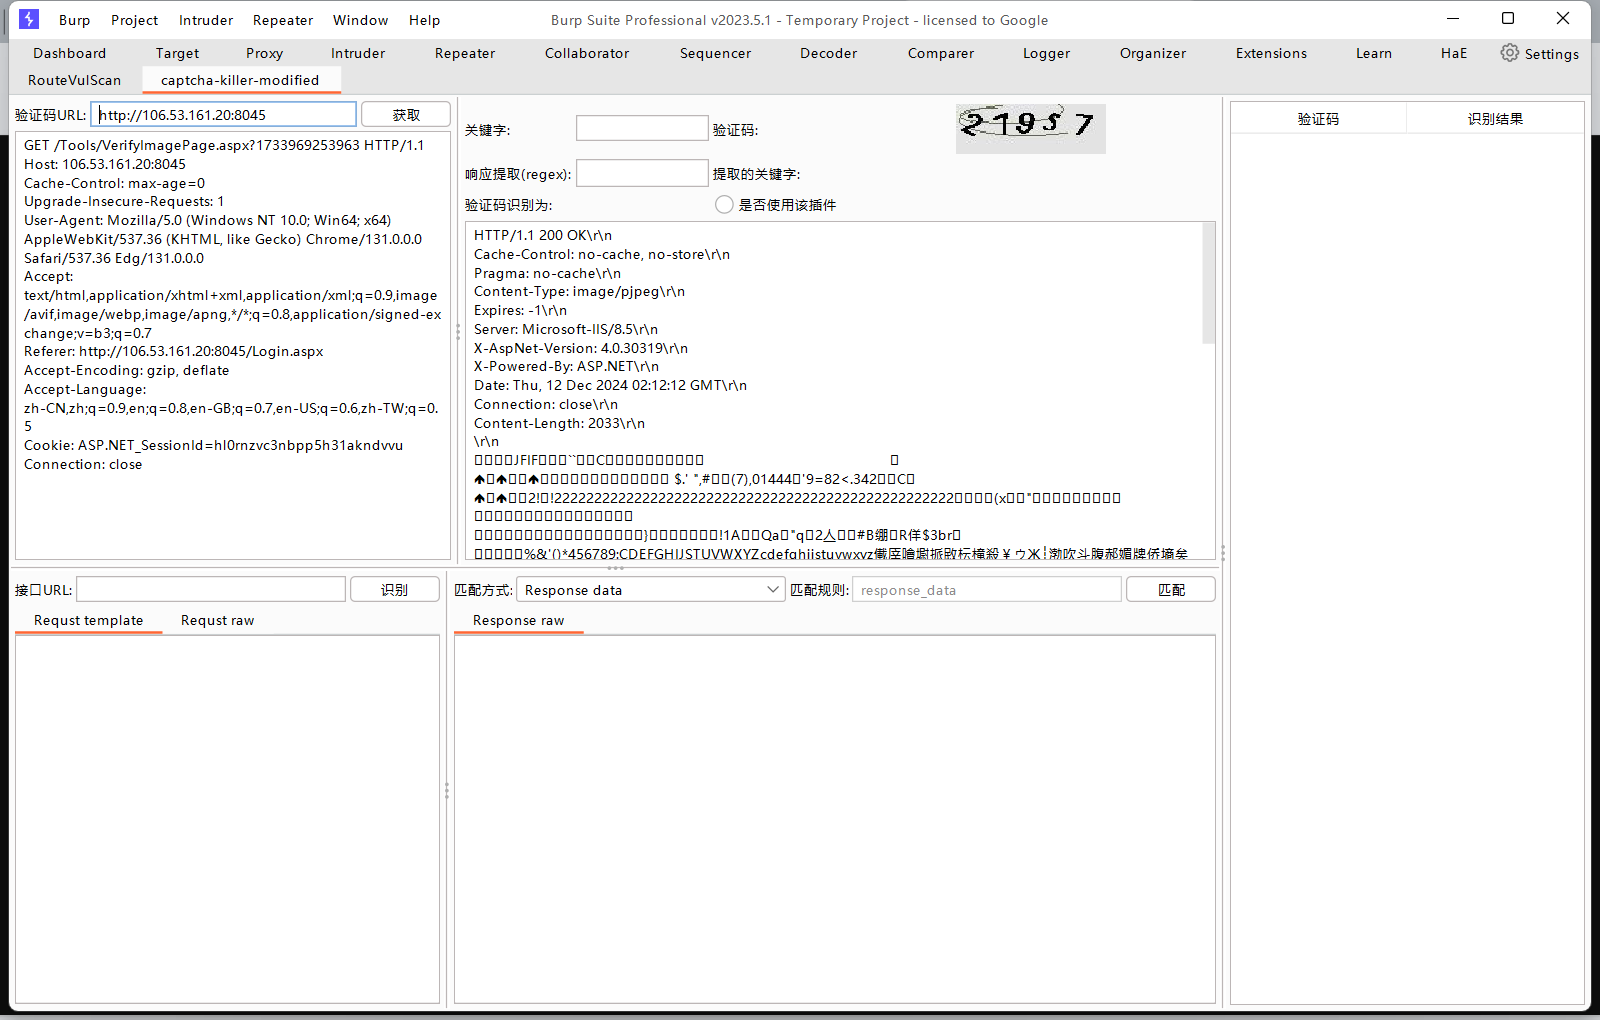Open the 匹配方式 Response data dropdown
The image size is (1600, 1020).
(650, 590)
